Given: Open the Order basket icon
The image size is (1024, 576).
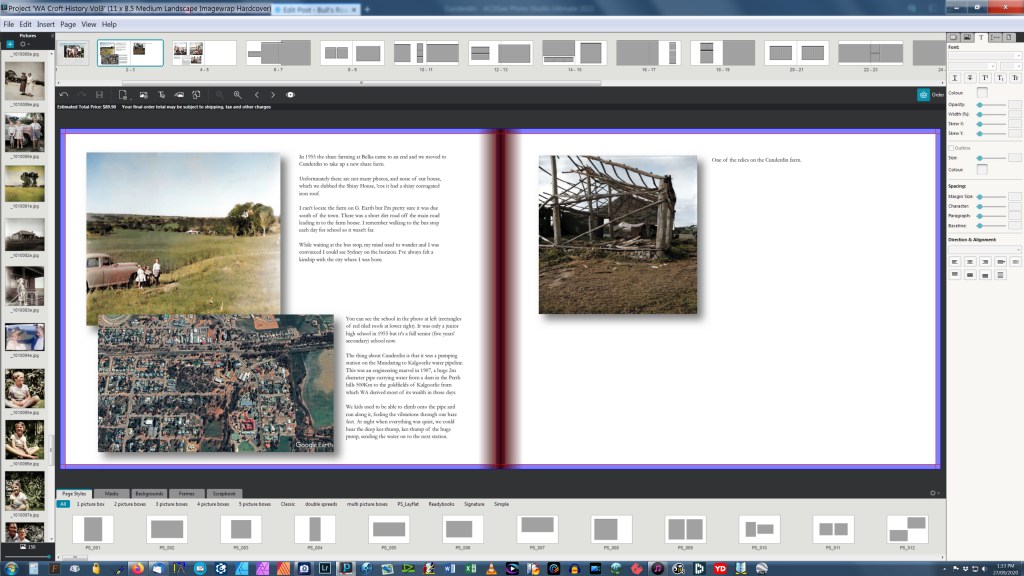Looking at the screenshot, I should click(923, 94).
